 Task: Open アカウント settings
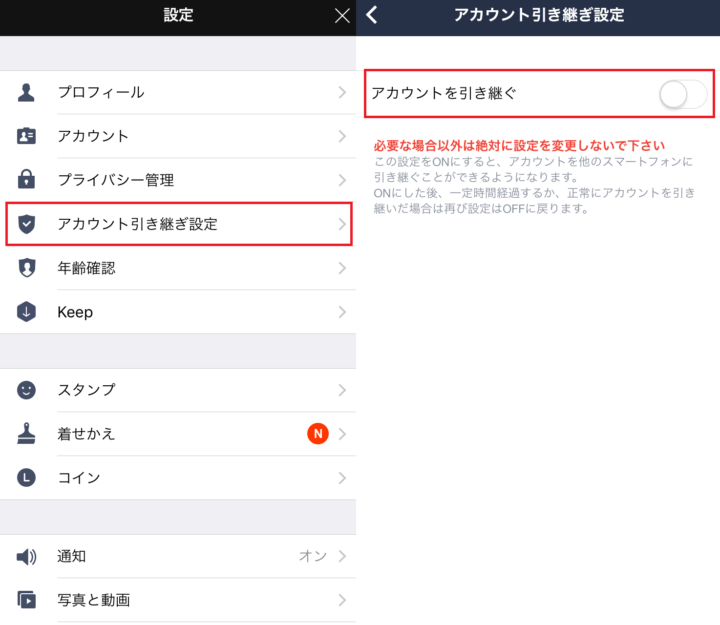pyautogui.click(x=178, y=136)
